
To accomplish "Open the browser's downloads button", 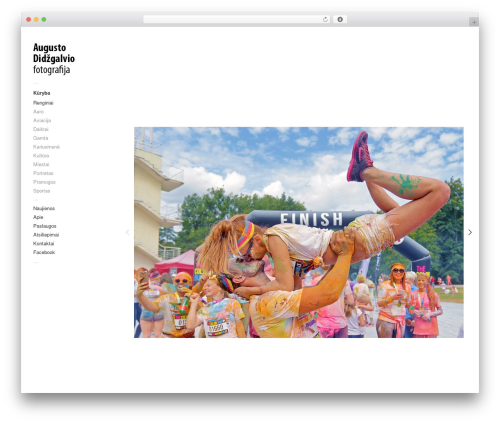I will [340, 20].
